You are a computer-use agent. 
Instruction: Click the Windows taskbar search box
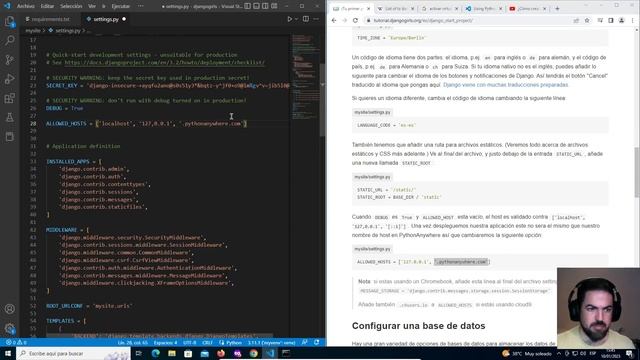coord(73,353)
